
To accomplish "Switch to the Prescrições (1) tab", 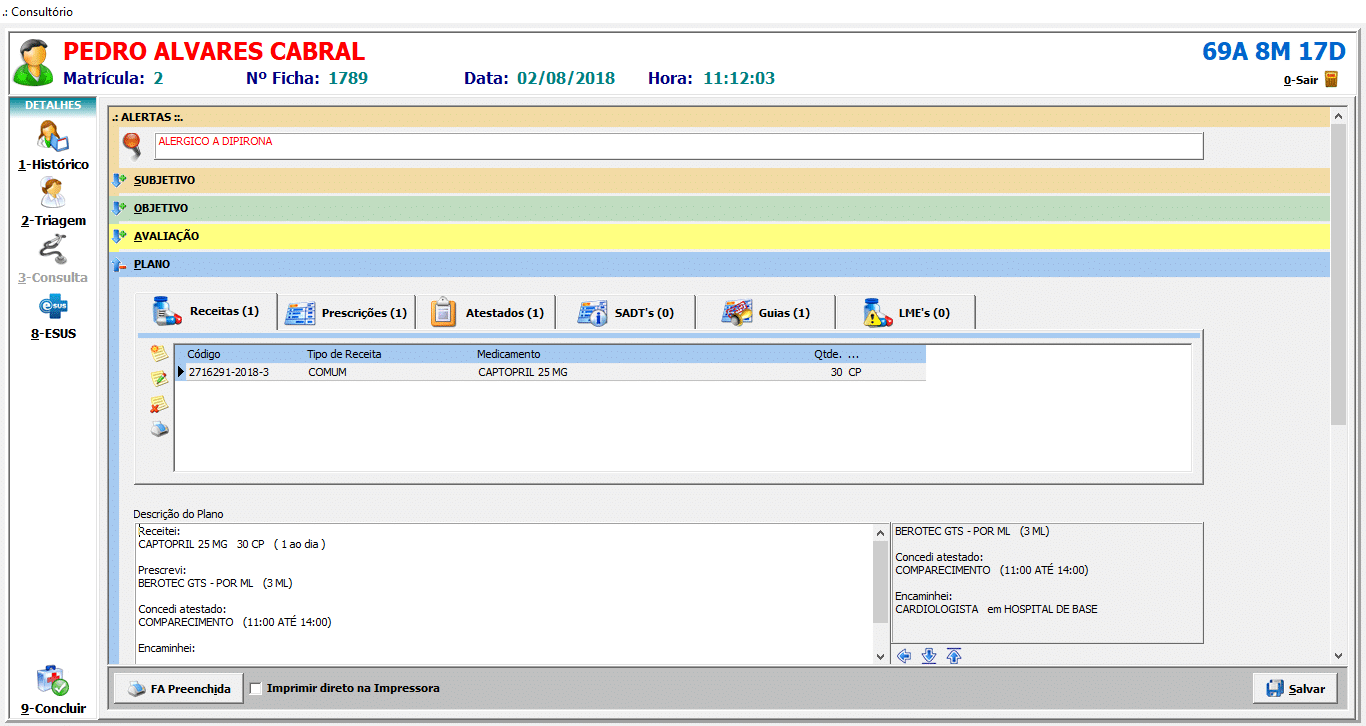I will click(x=347, y=313).
